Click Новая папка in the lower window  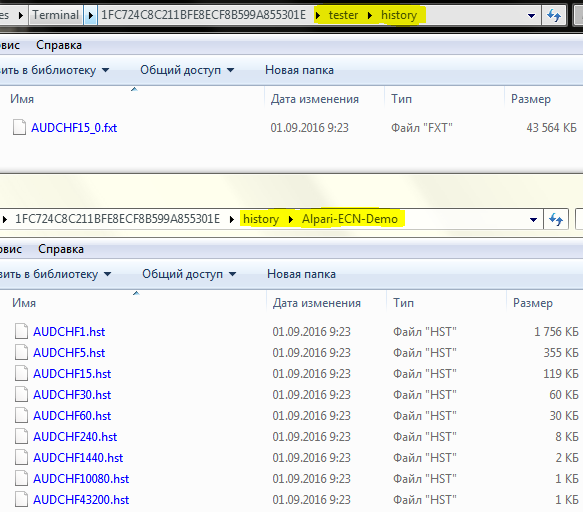pyautogui.click(x=301, y=274)
